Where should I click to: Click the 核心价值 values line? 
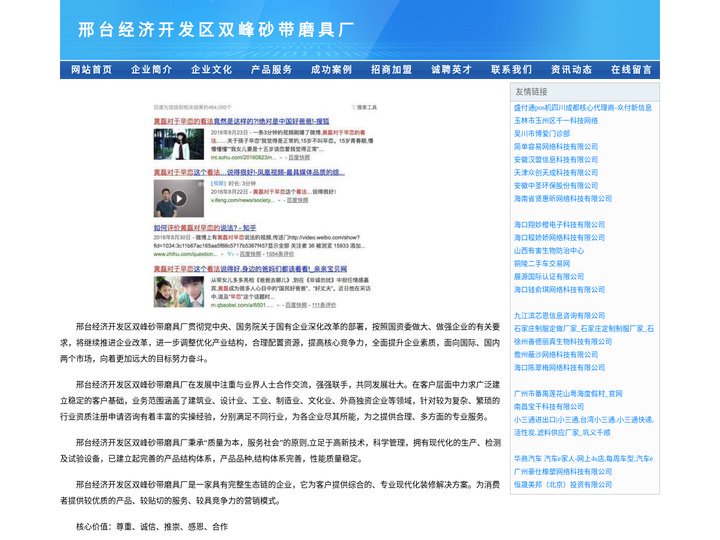pos(152,527)
